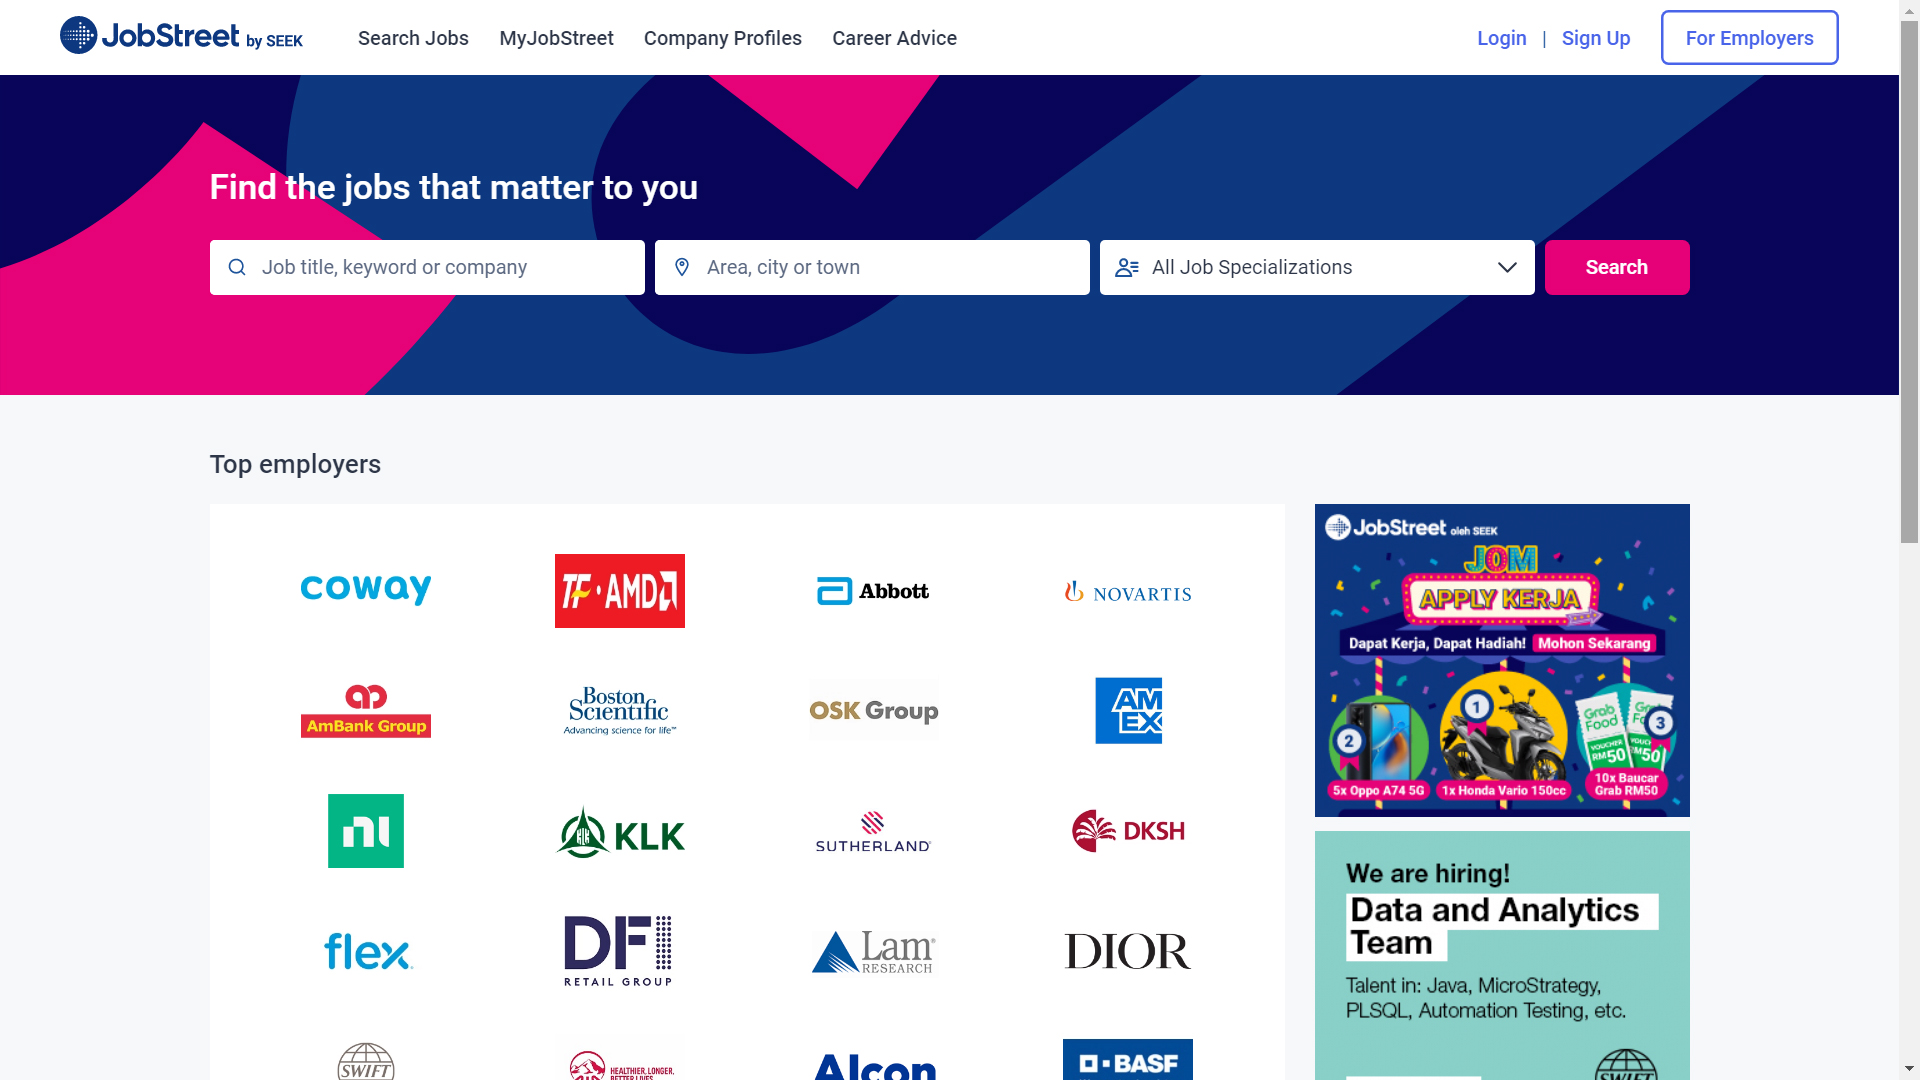Open the Sutherland employer logo
The width and height of the screenshot is (1920, 1080).
(x=873, y=832)
